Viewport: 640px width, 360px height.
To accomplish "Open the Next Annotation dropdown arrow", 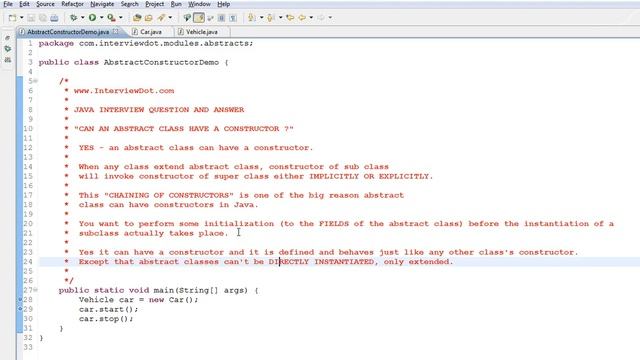I will point(261,18).
